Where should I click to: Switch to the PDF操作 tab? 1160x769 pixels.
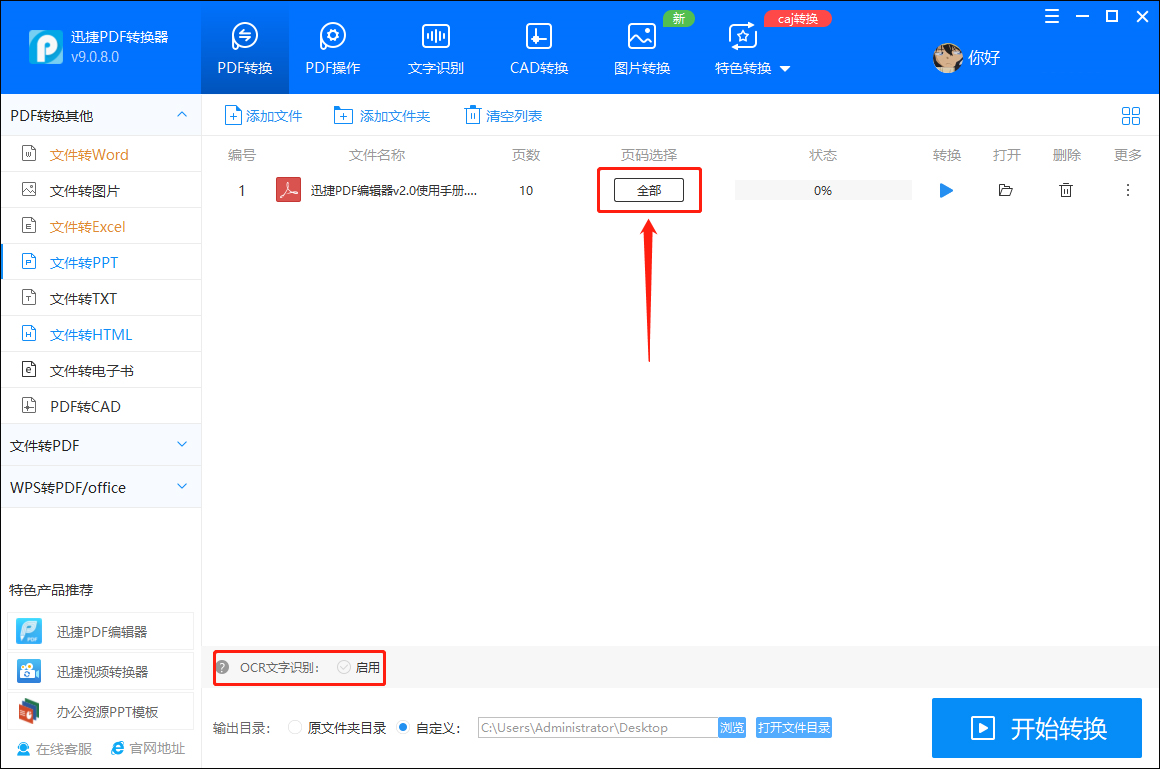click(x=333, y=49)
